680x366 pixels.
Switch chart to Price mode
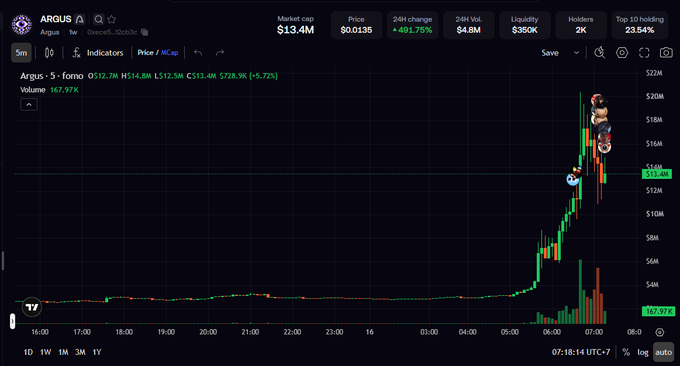pyautogui.click(x=145, y=52)
